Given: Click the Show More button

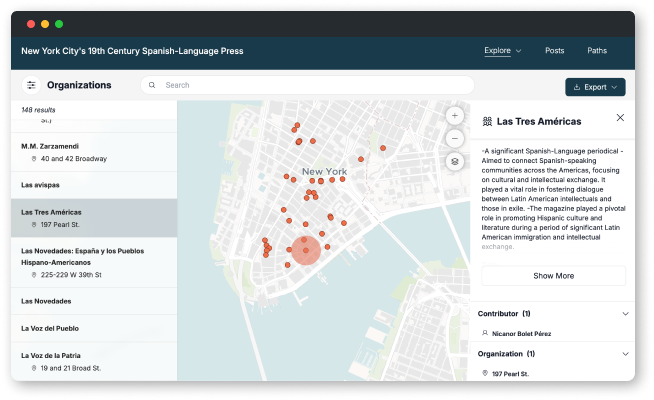Looking at the screenshot, I should 553,276.
